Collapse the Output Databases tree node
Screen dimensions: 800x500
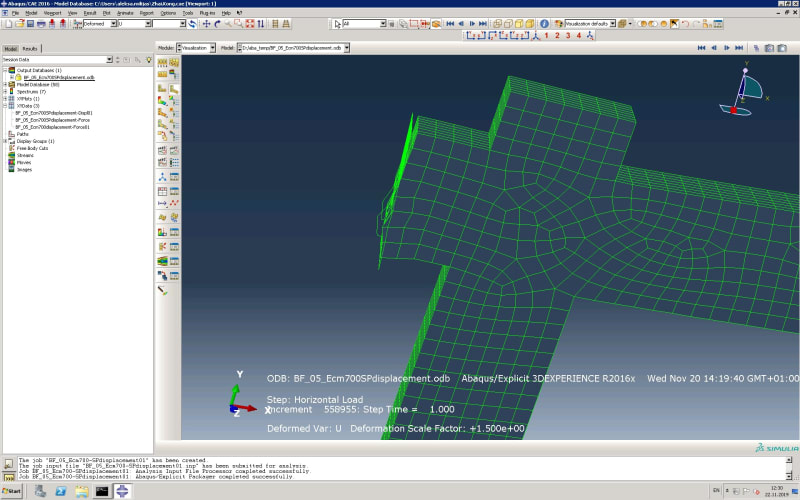pyautogui.click(x=5, y=70)
